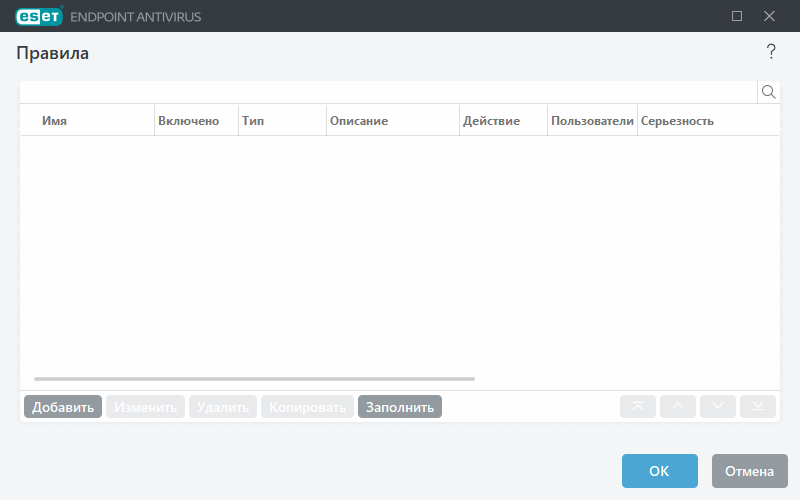Click the move-to-top arrow button
Image resolution: width=800 pixels, height=500 pixels.
pyautogui.click(x=638, y=406)
